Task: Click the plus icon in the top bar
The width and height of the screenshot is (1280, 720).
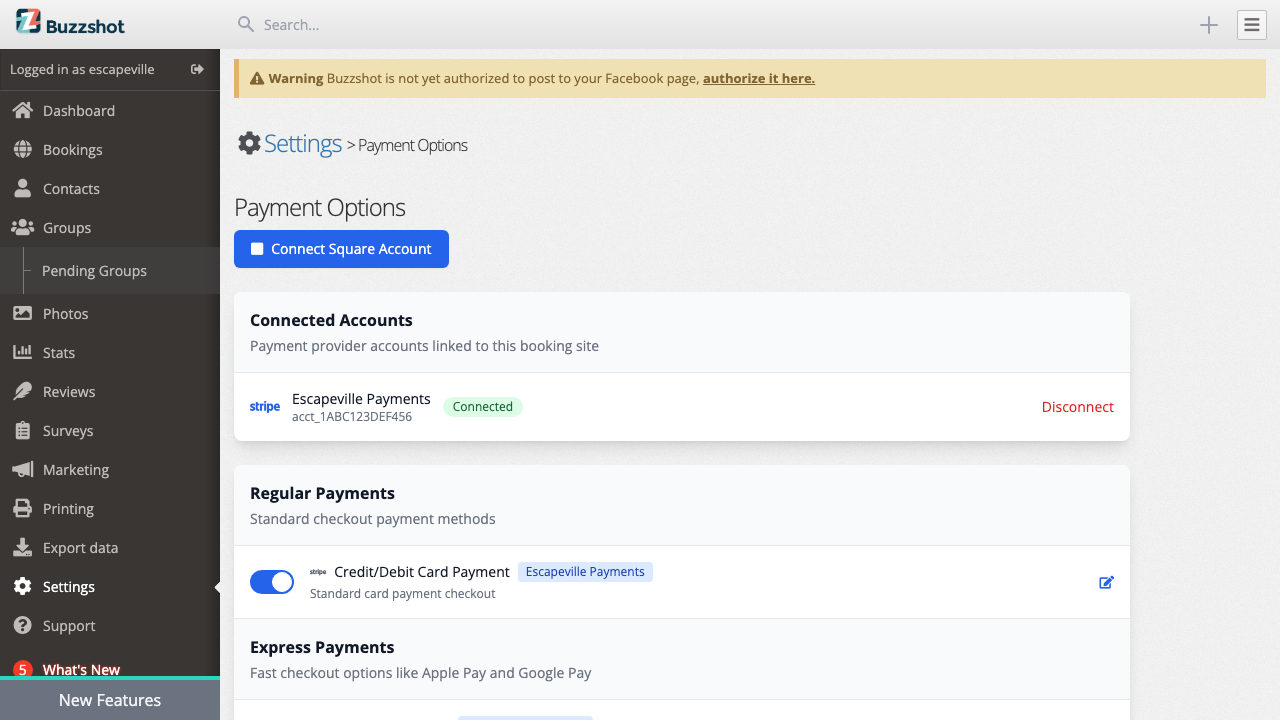Action: pos(1208,25)
